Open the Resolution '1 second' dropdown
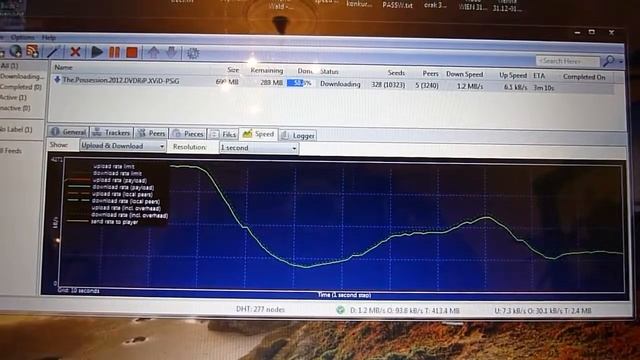Image resolution: width=640 pixels, height=360 pixels. pyautogui.click(x=258, y=147)
